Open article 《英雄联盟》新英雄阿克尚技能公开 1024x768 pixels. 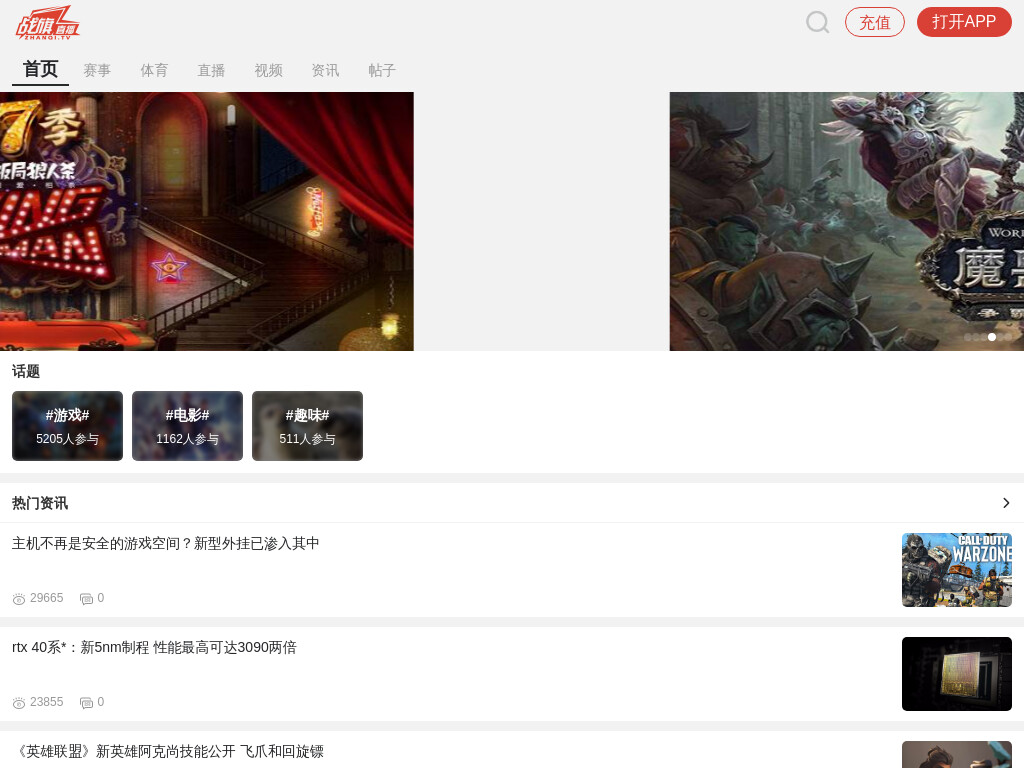coord(168,751)
